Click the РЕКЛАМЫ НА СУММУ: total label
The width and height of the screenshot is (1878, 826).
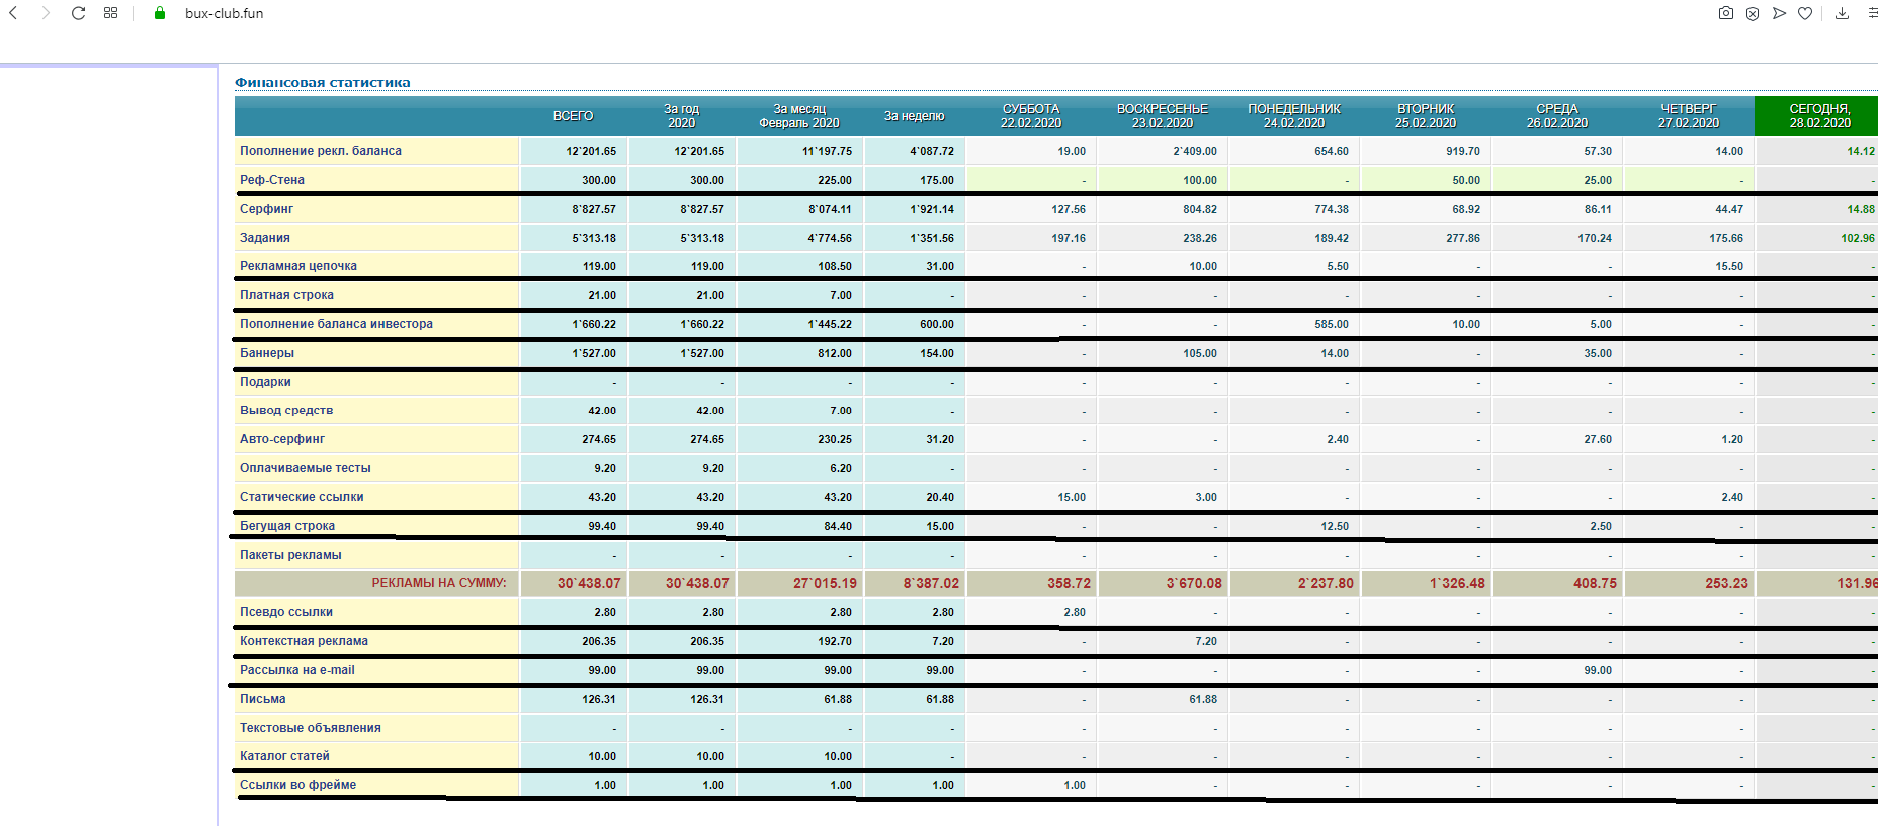pos(439,583)
